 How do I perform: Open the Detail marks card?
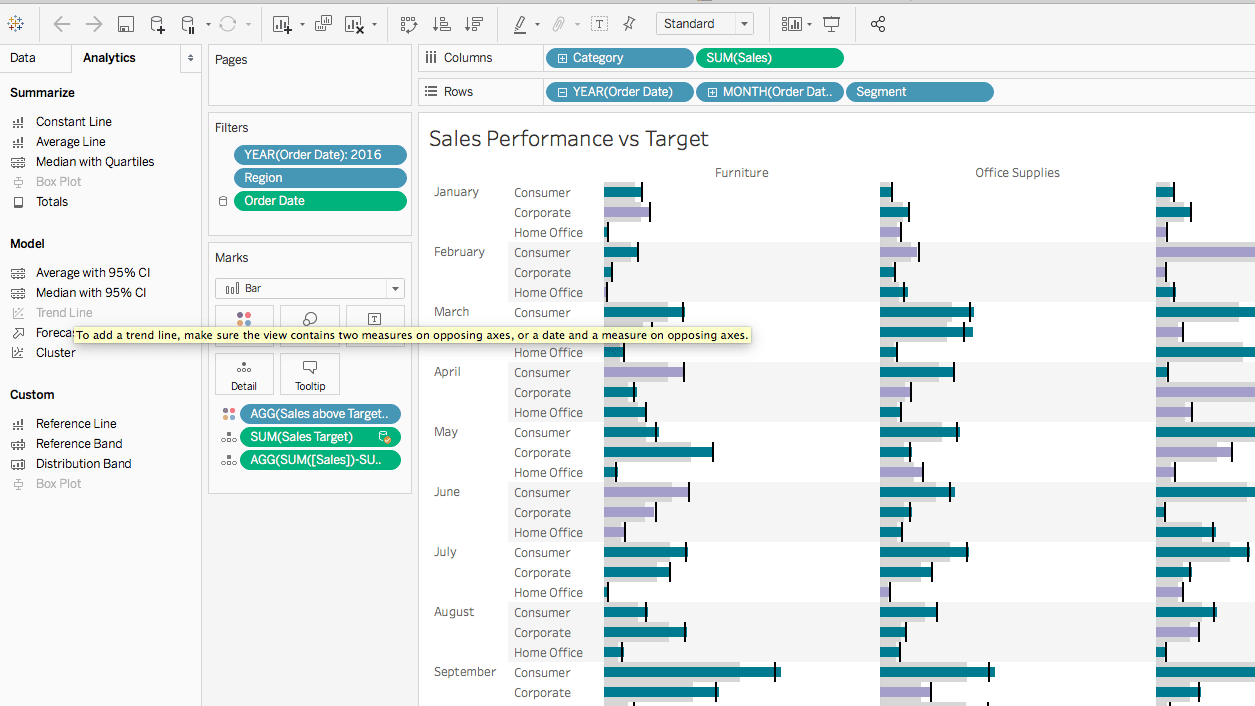click(x=244, y=374)
